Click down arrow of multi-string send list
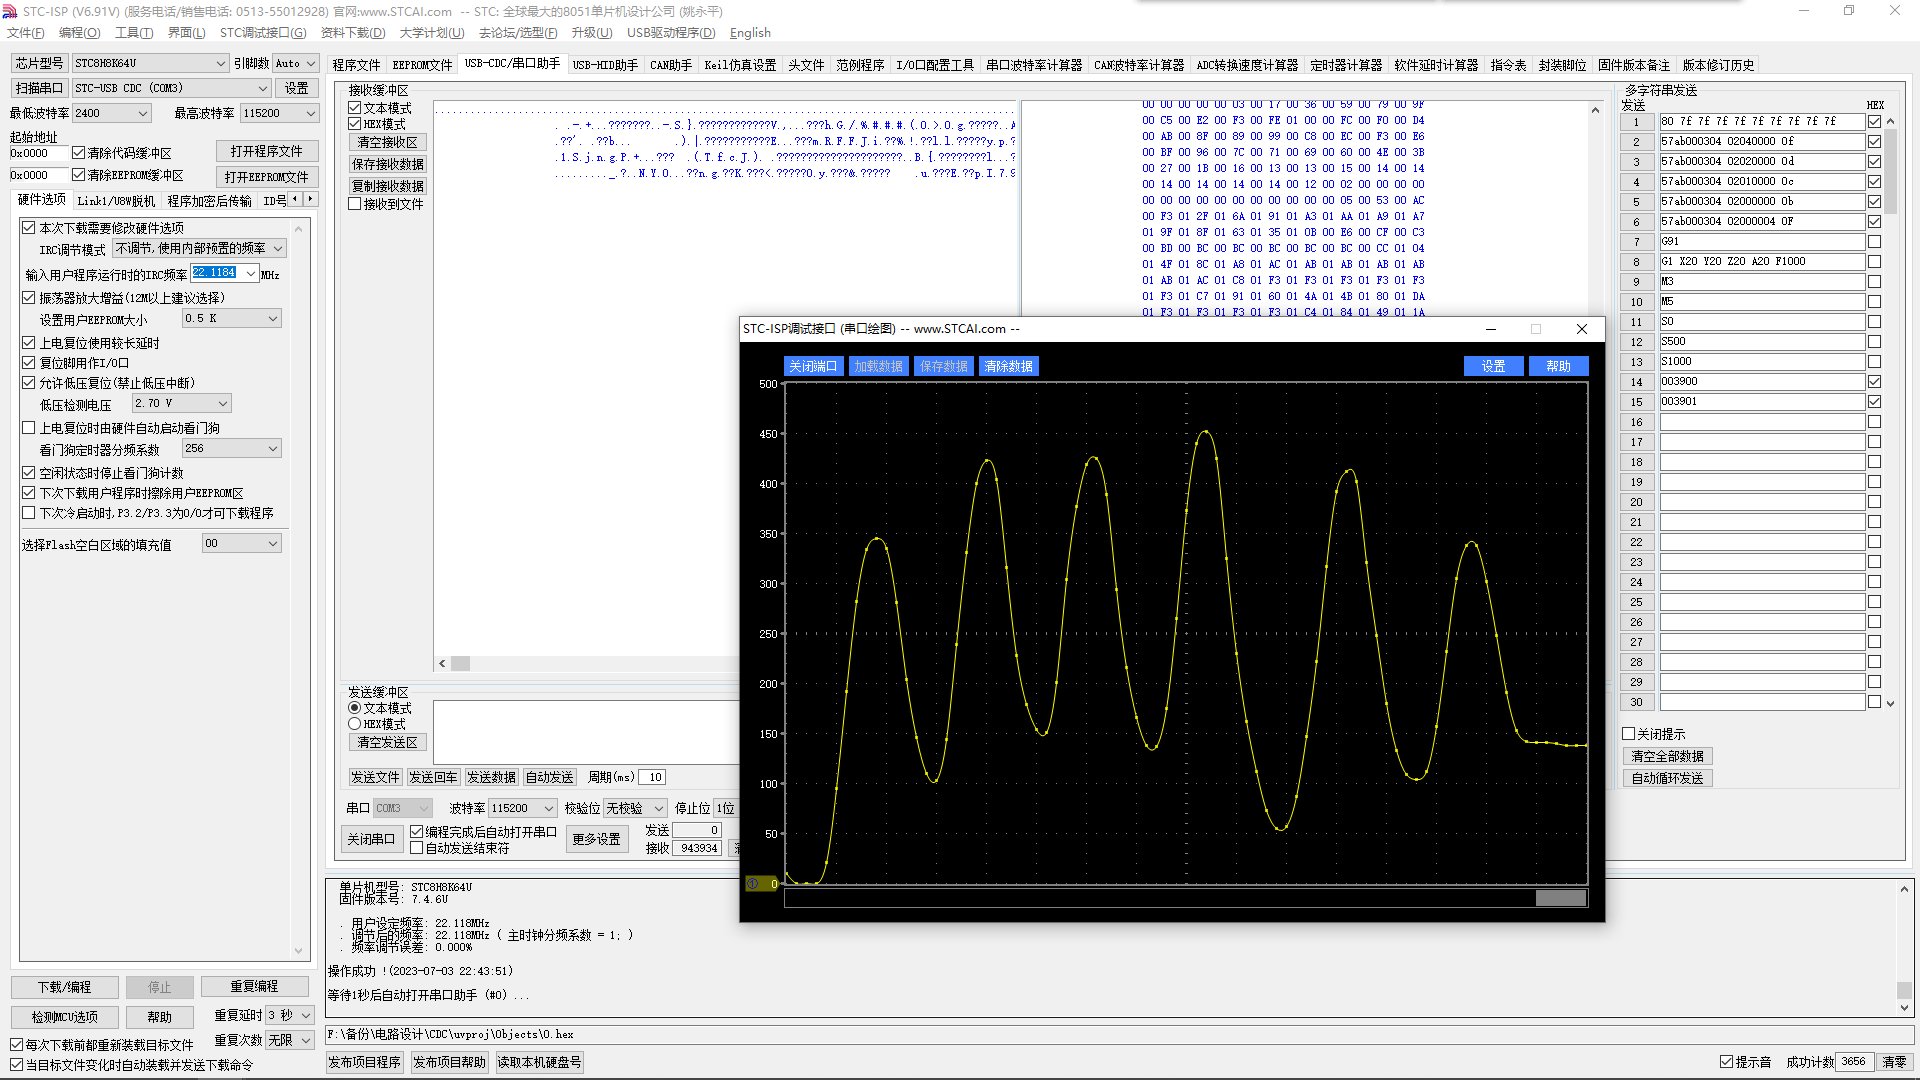 1891,703
